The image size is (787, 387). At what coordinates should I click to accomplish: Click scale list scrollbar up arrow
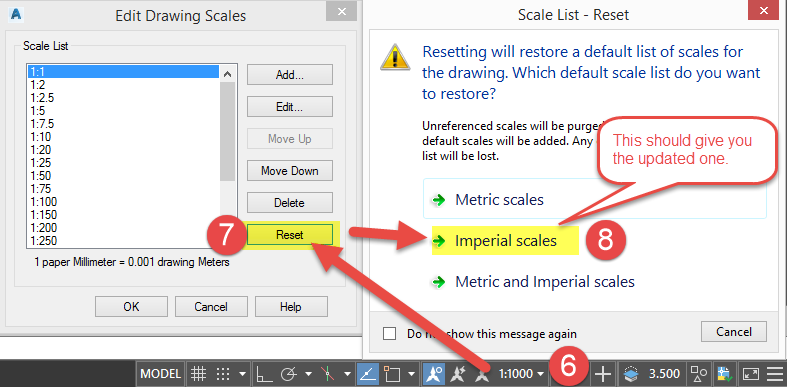coord(227,74)
